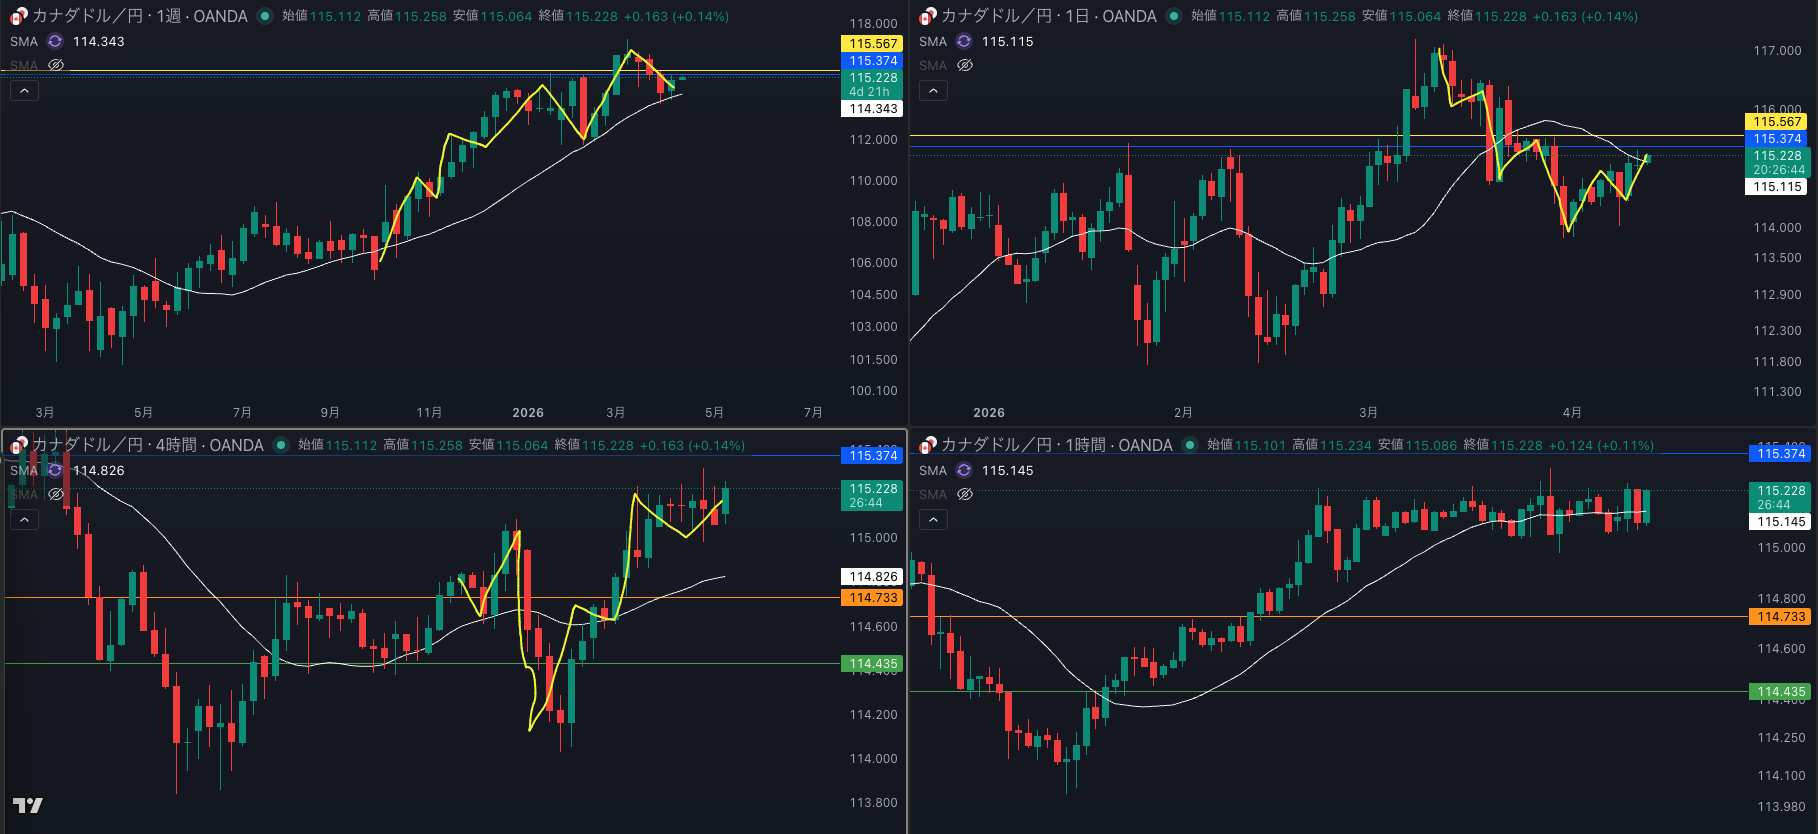The height and width of the screenshot is (834, 1818).
Task: Click the refresh icon beside SMA 114.826
Action: point(55,470)
